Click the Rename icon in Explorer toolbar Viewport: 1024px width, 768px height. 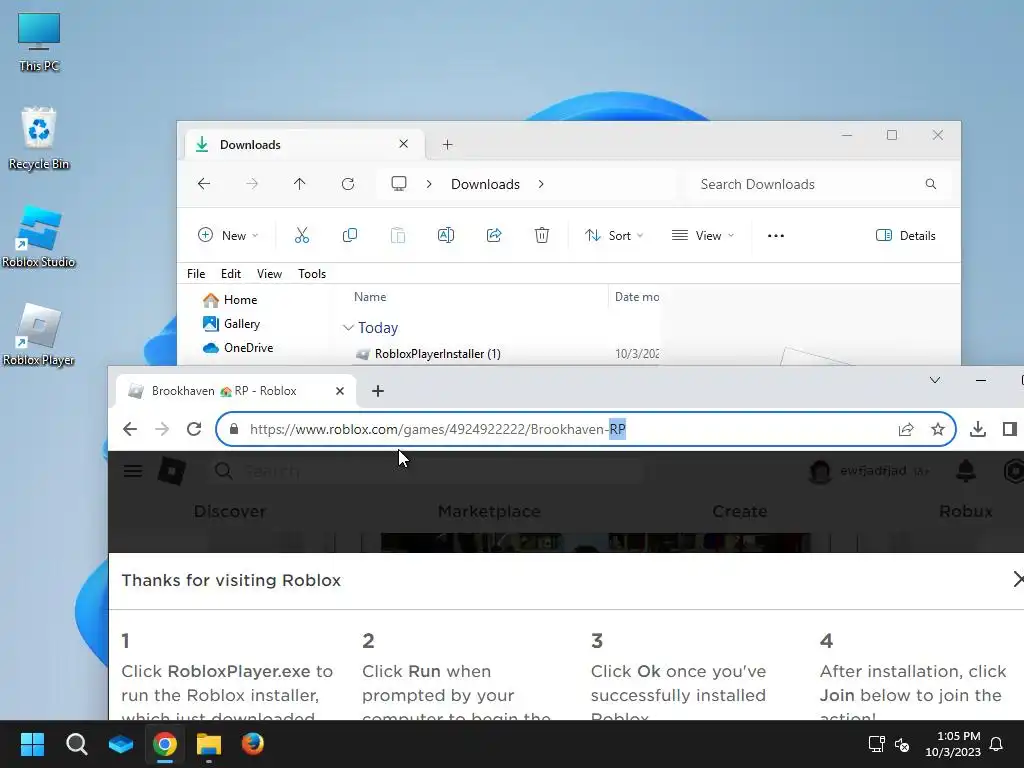(x=446, y=235)
